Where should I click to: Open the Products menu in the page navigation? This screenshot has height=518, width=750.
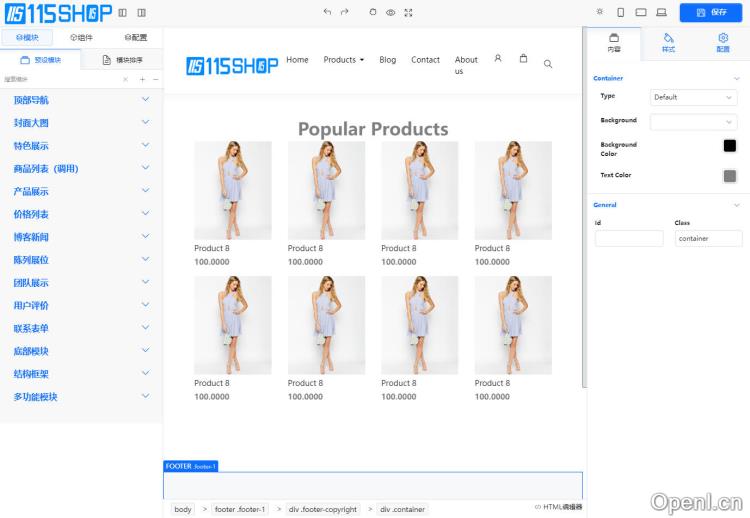(x=343, y=60)
